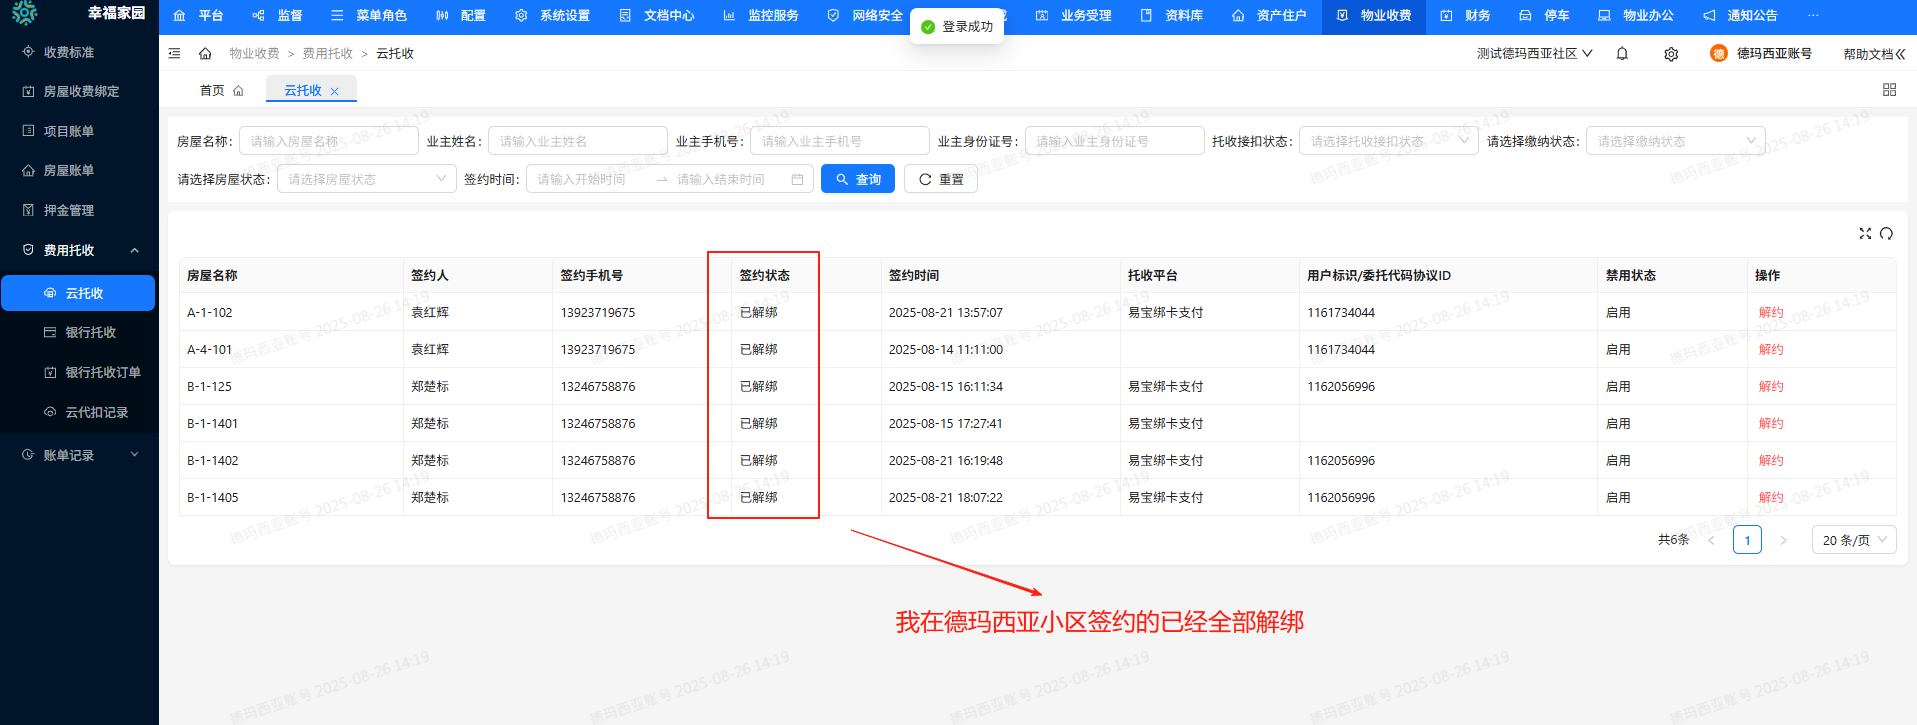Open settings via the gear icon

tap(1671, 54)
